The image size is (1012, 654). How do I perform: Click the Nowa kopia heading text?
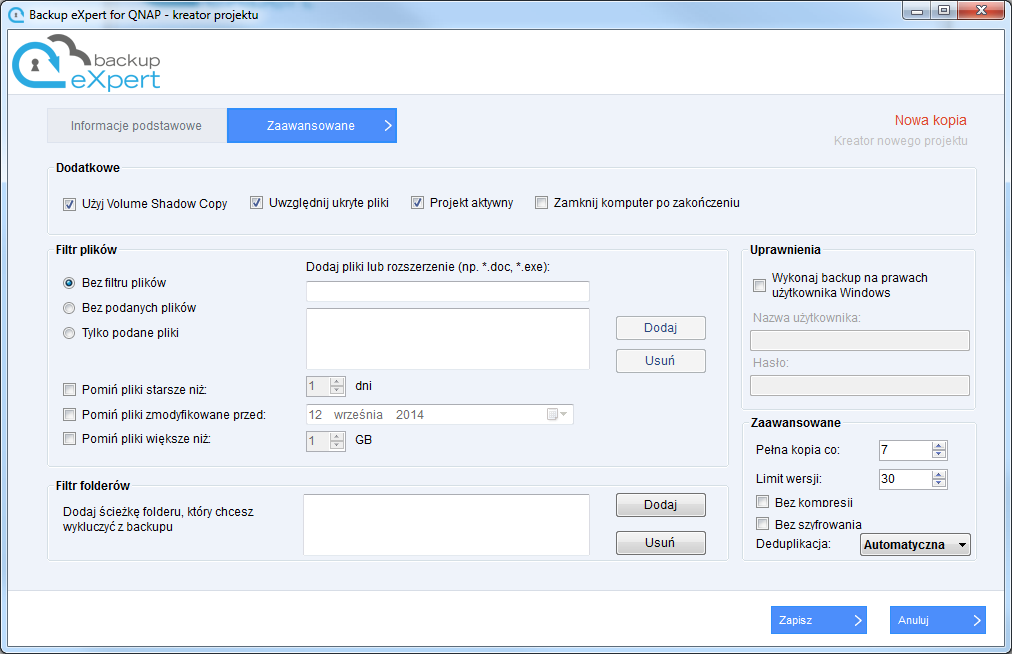[930, 120]
